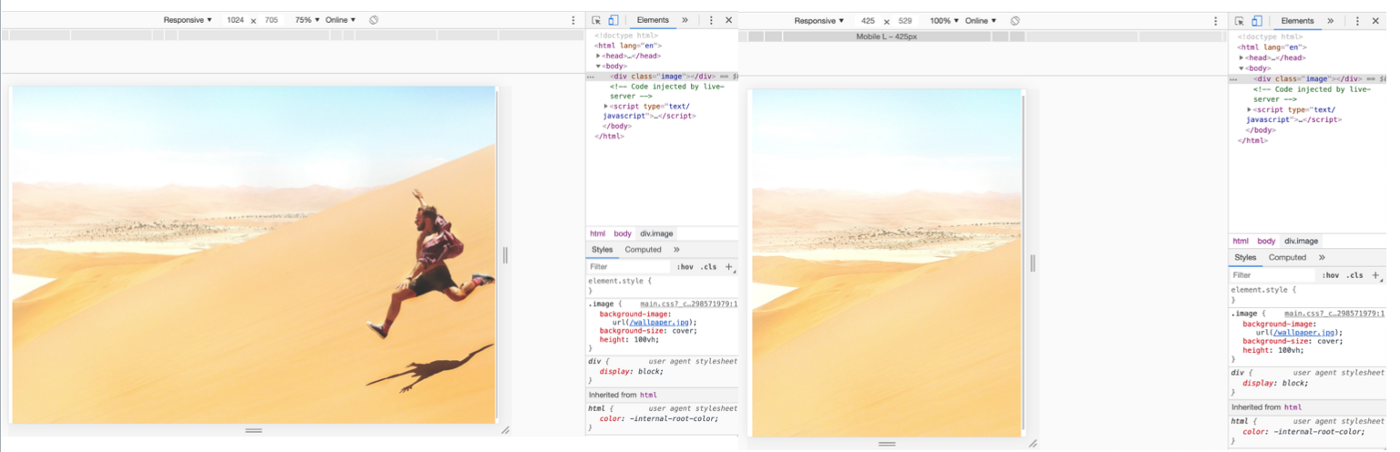
Task: Open right DevTools customize three-dot menu
Action: (x=1357, y=21)
